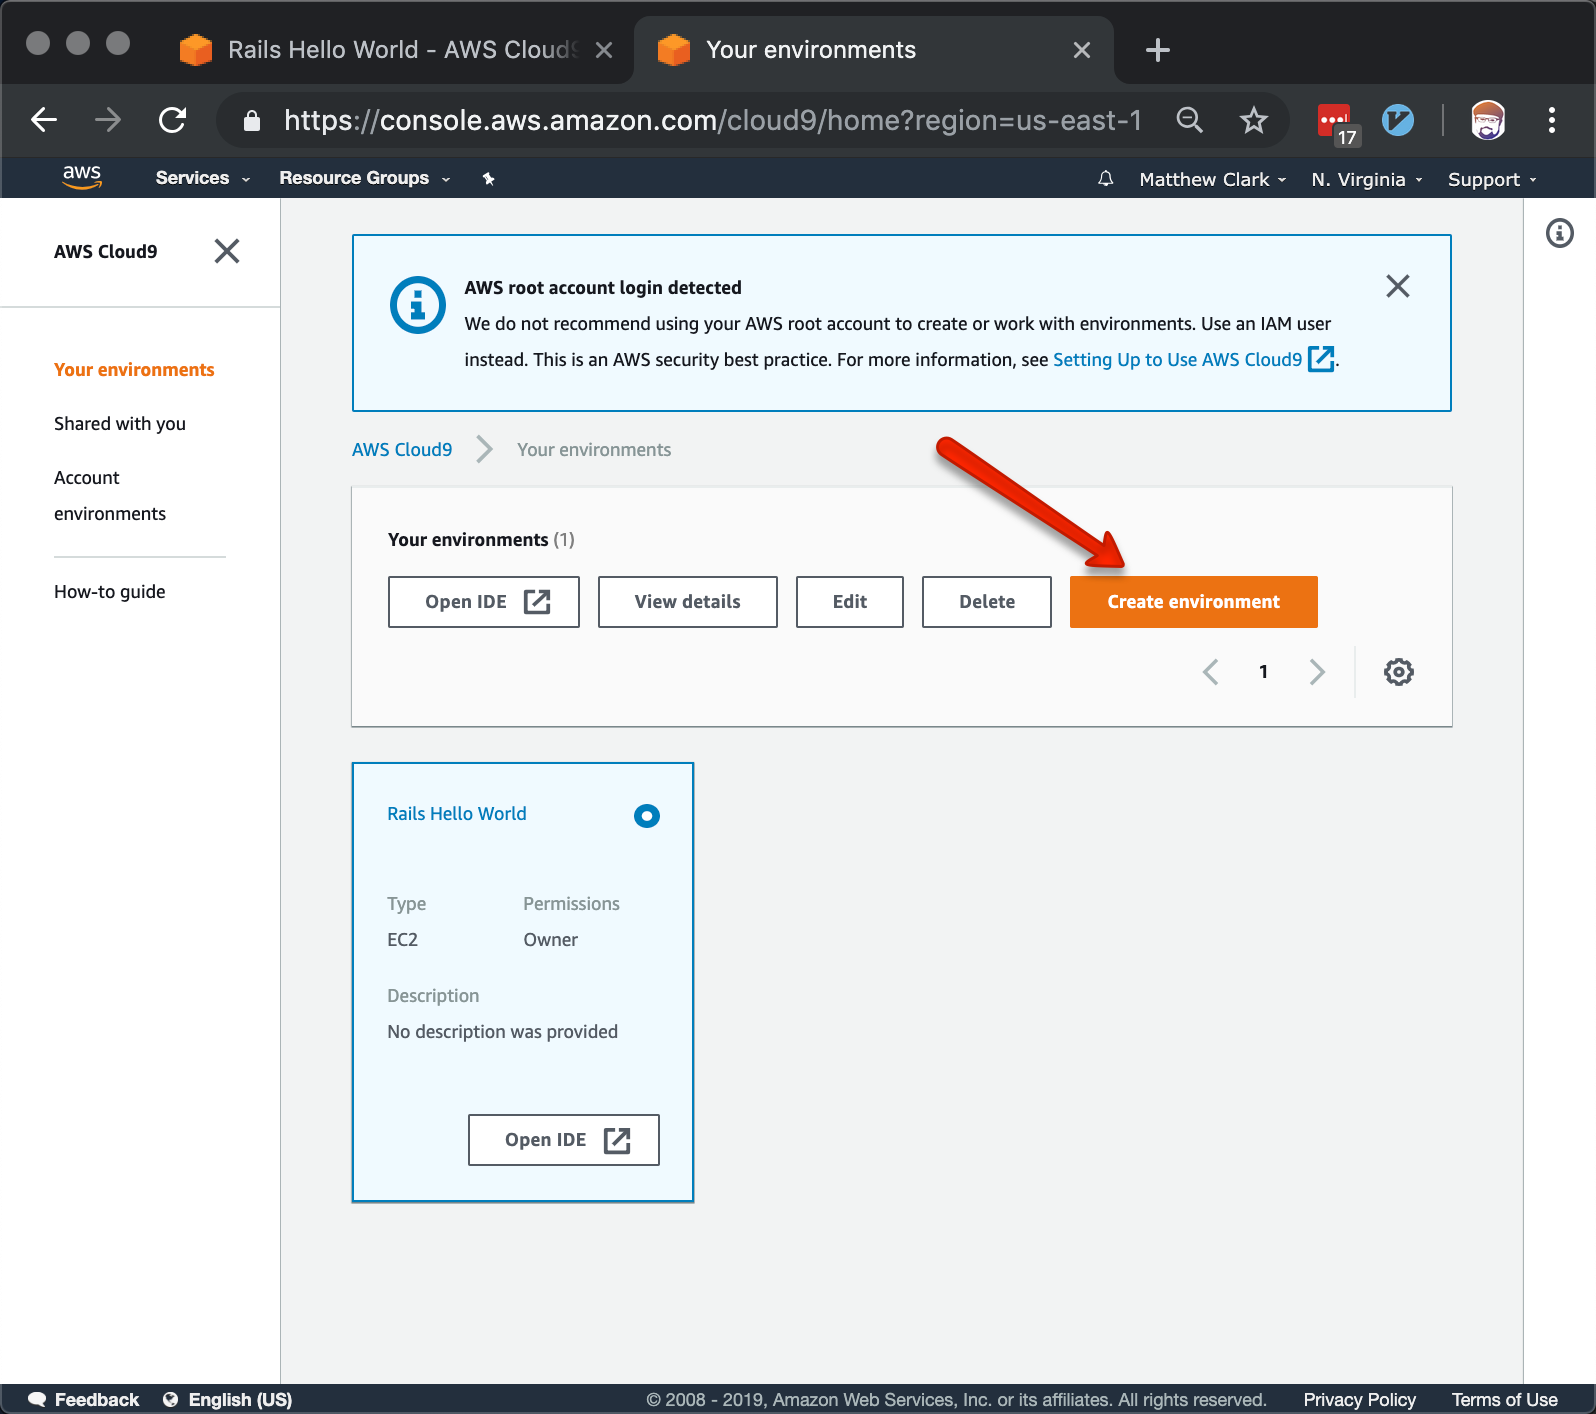Click the Edit environment button

(x=850, y=602)
